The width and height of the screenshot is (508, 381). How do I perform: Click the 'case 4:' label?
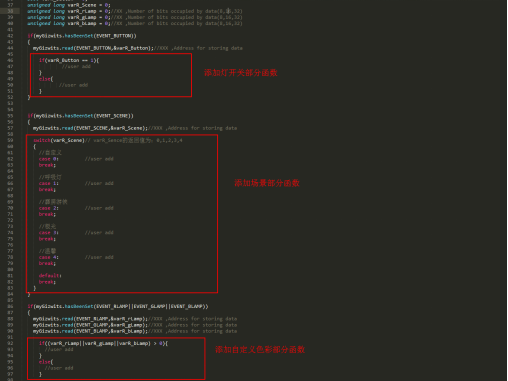click(x=49, y=257)
